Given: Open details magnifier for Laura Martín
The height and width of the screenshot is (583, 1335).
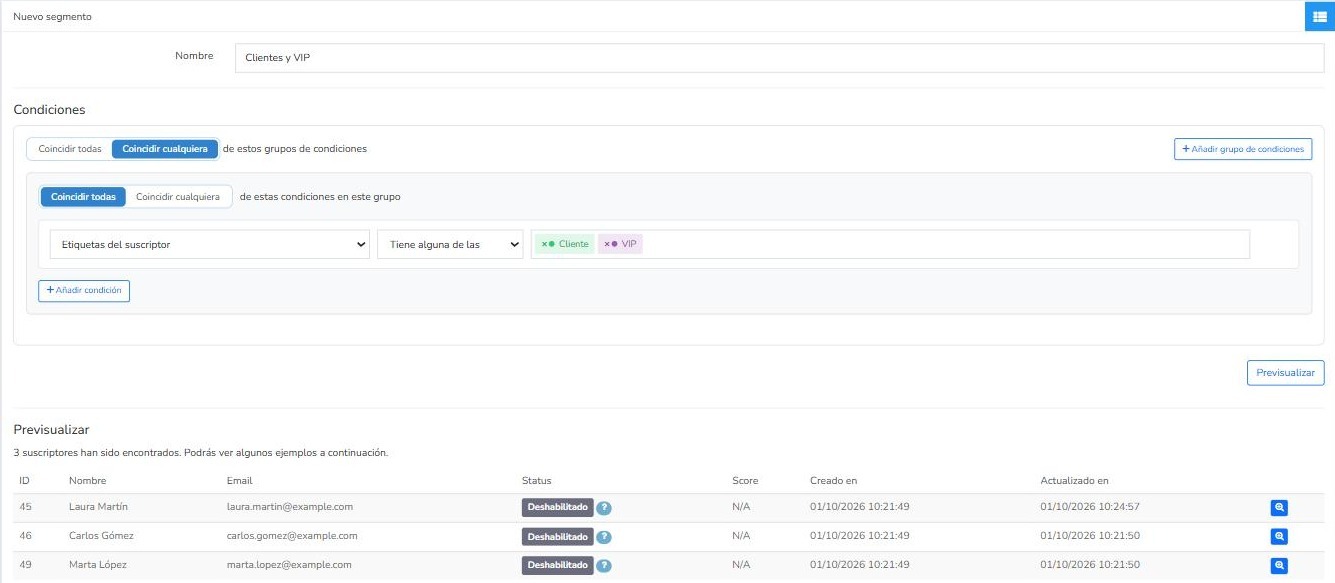Looking at the screenshot, I should click(1279, 508).
